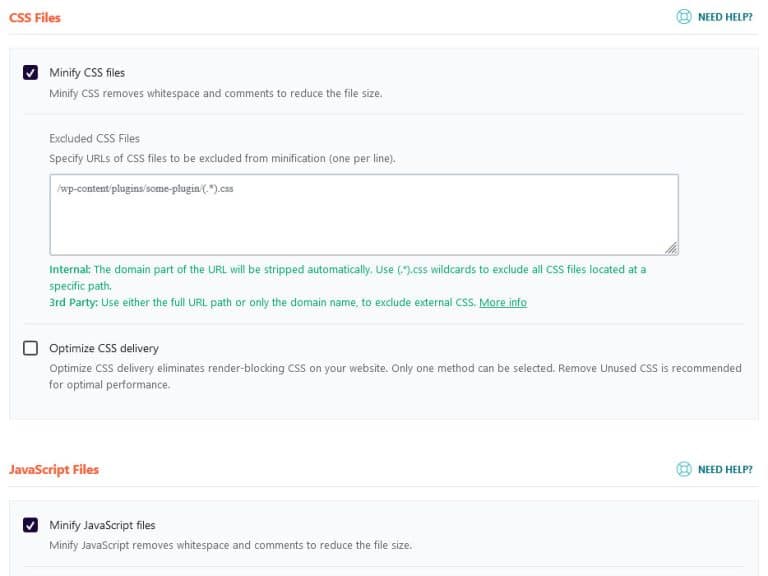The image size is (768, 576).
Task: Click the JavaScript Files section heading
Action: pos(54,469)
